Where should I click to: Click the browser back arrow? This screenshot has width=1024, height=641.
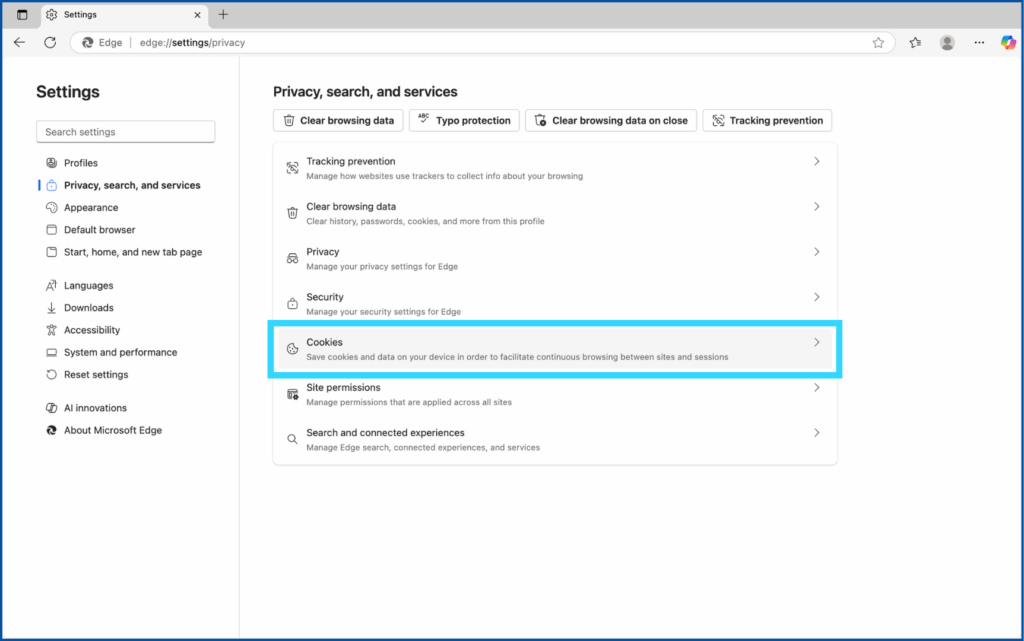19,43
